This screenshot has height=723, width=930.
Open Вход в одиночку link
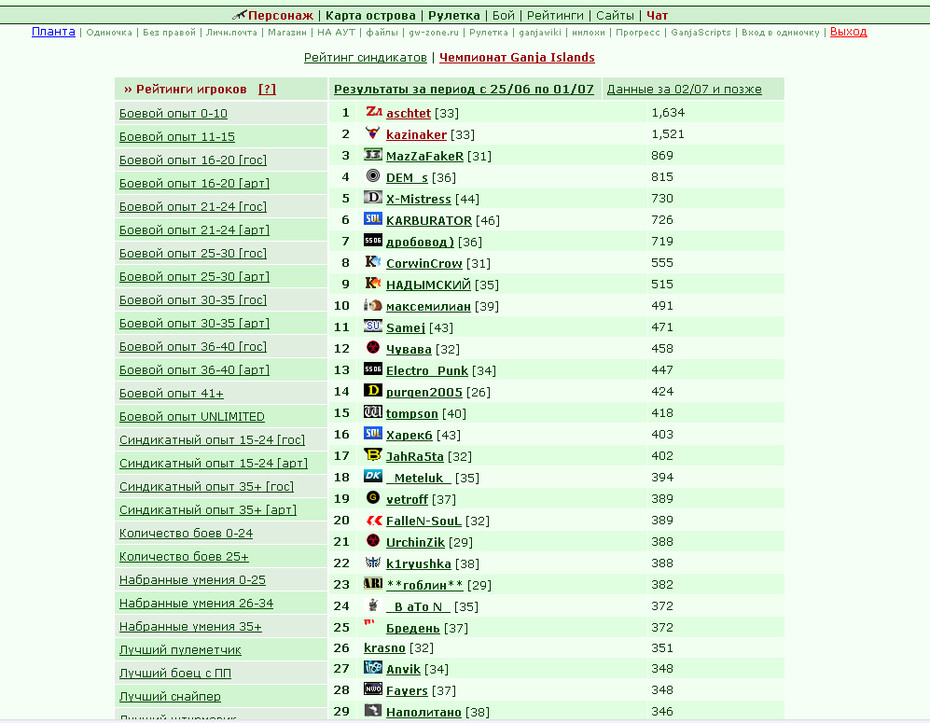tap(781, 33)
